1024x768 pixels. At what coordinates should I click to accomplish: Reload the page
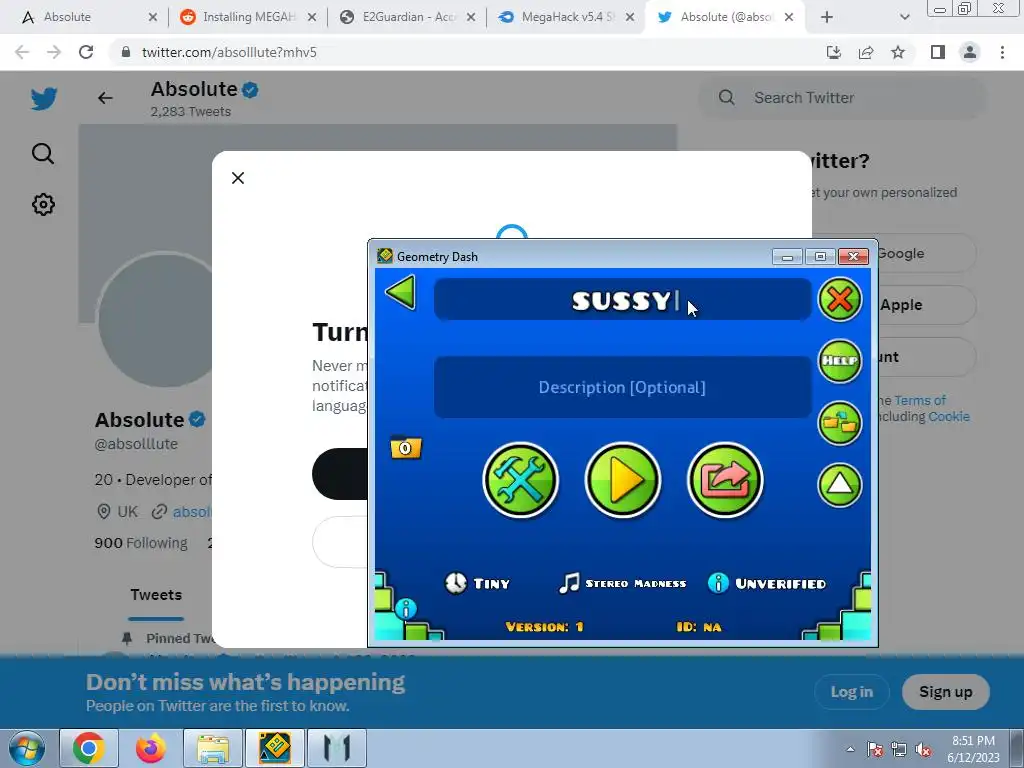click(86, 52)
